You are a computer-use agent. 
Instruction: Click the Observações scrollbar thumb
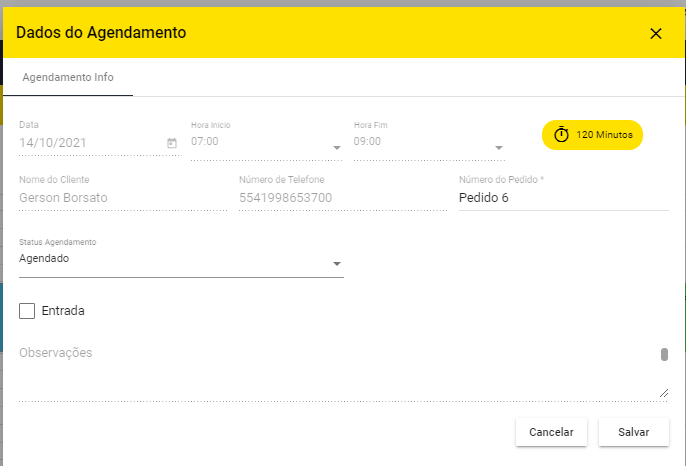(664, 354)
